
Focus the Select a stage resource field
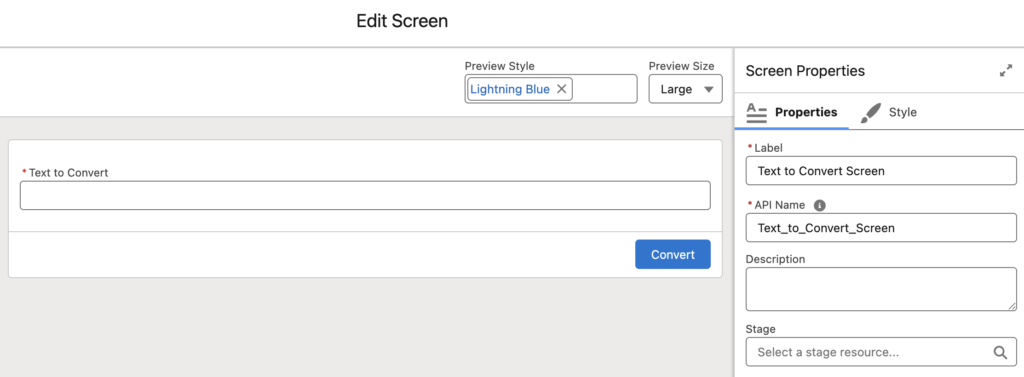[x=881, y=352]
